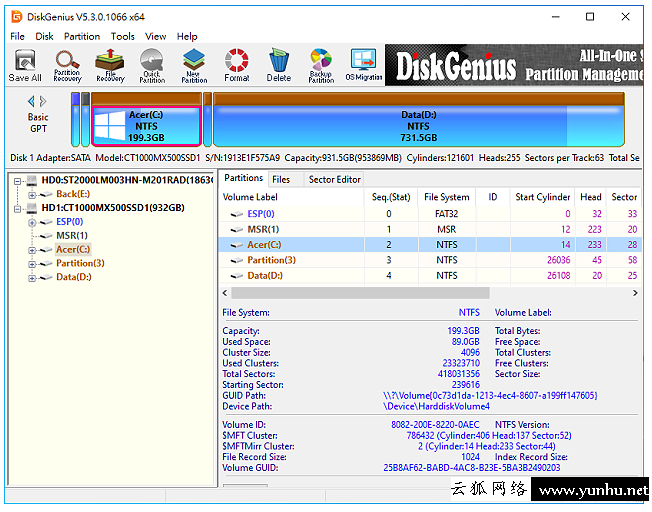Select Partition(3) in the disk tree

coord(80,263)
